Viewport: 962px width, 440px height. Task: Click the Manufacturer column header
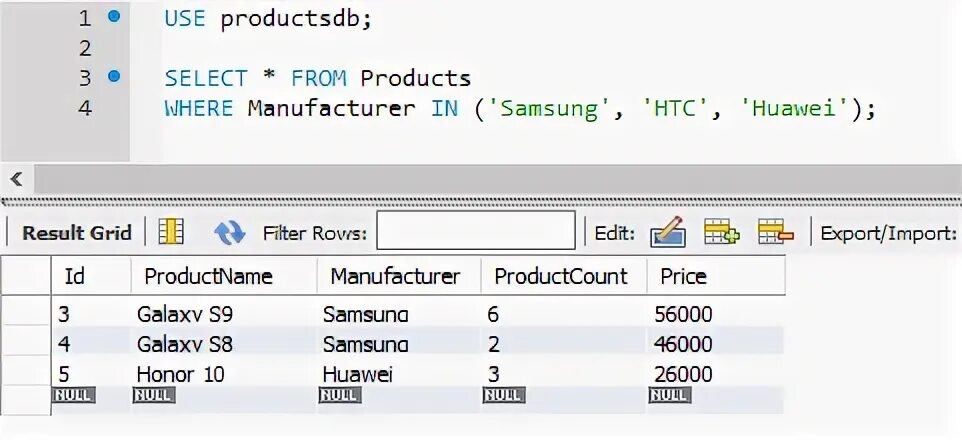395,277
